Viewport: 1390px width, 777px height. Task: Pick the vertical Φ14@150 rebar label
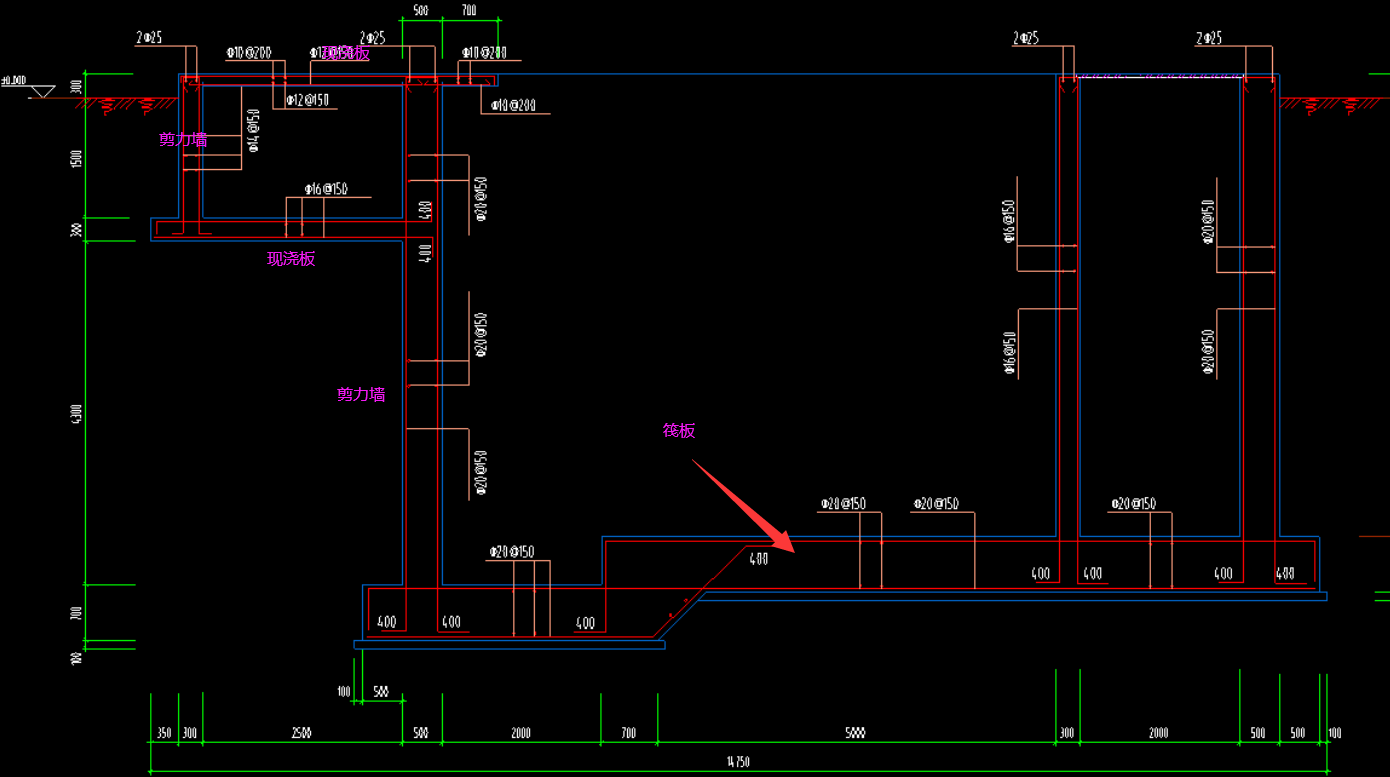click(253, 130)
